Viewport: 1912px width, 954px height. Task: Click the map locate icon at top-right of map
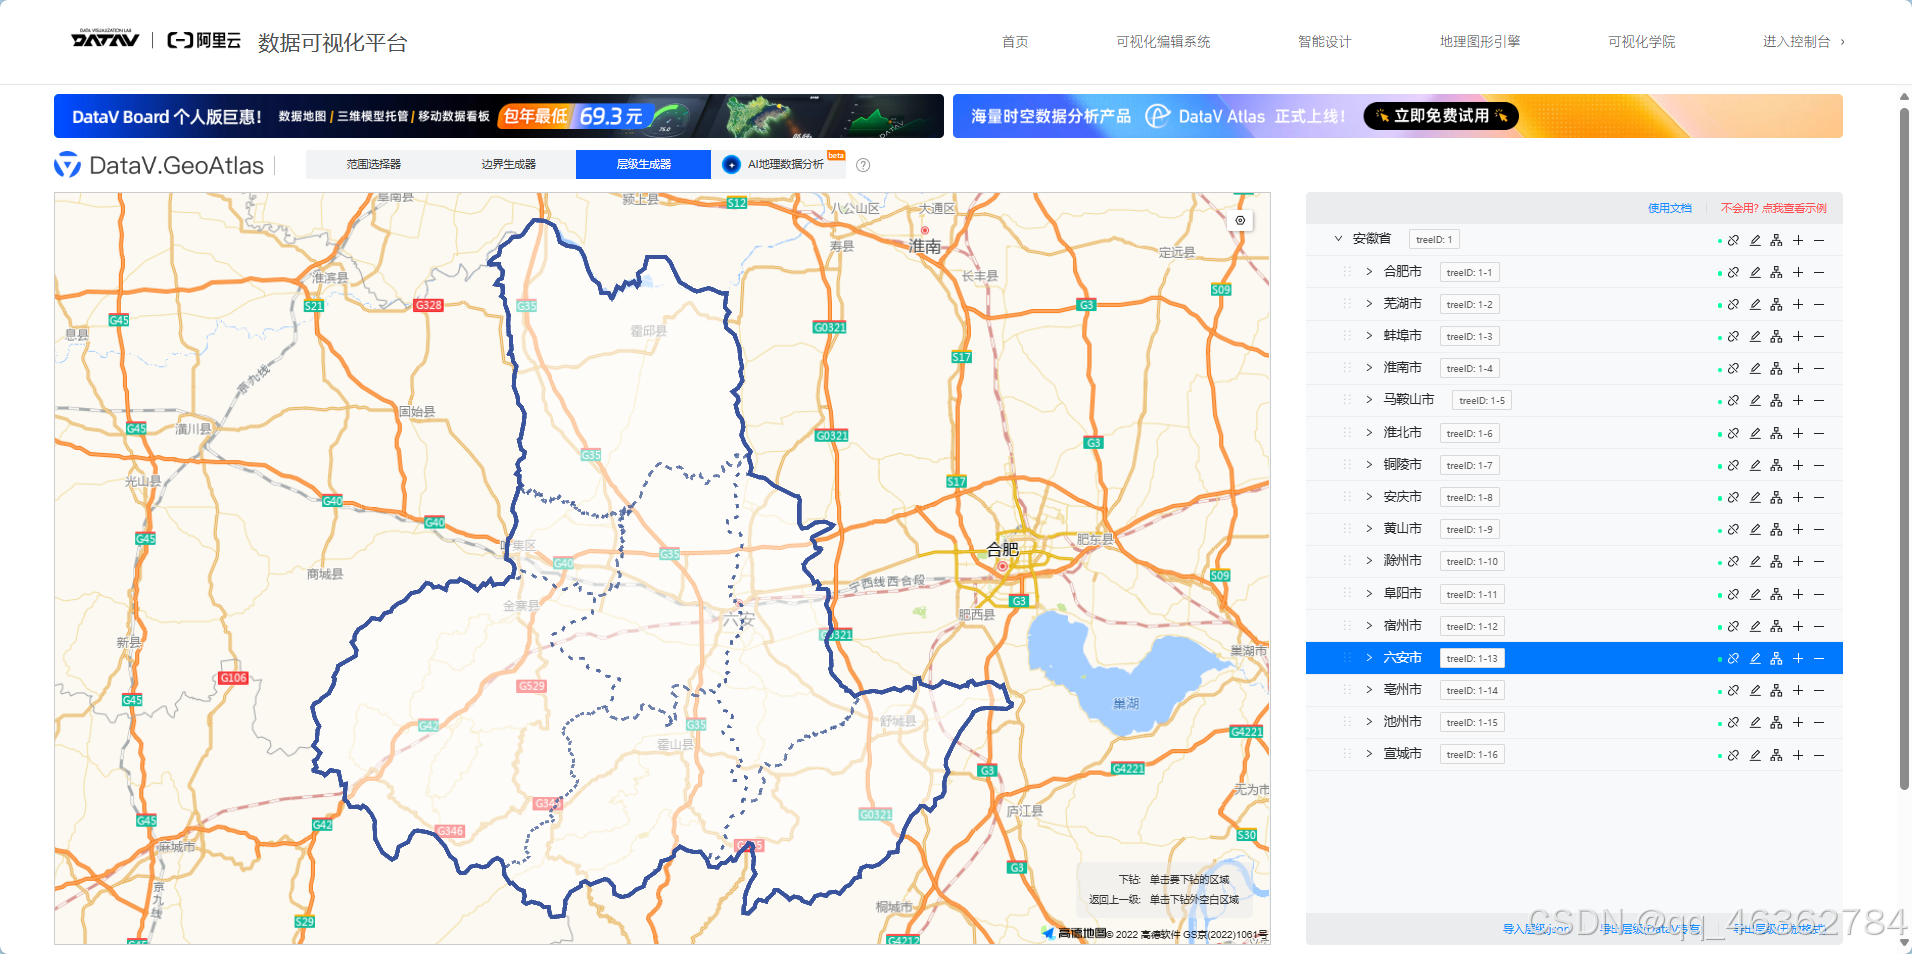coord(1240,220)
